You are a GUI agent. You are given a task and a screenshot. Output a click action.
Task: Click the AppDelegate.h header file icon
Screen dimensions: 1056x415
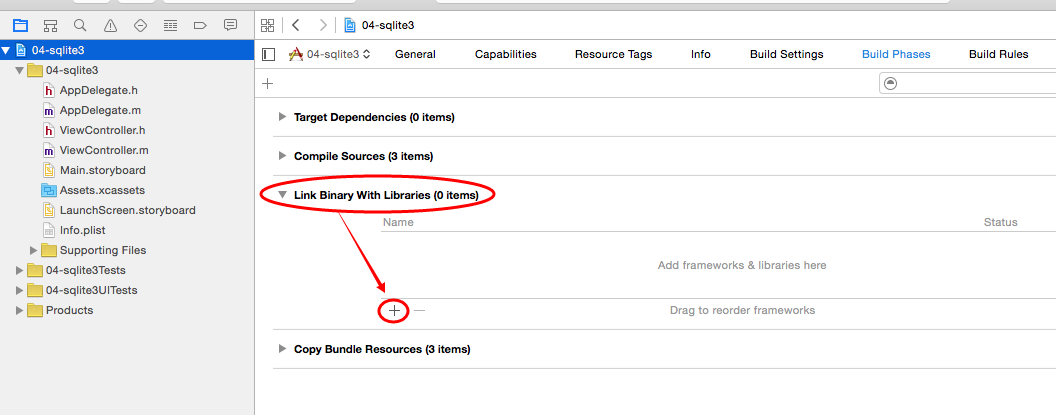[48, 90]
